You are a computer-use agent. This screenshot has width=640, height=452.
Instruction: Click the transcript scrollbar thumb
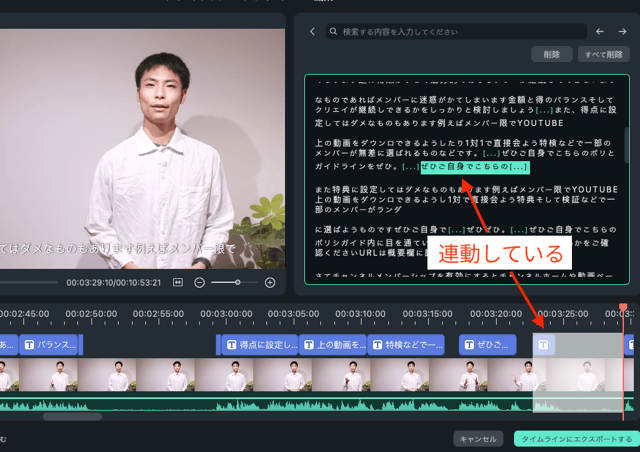pyautogui.click(x=627, y=145)
